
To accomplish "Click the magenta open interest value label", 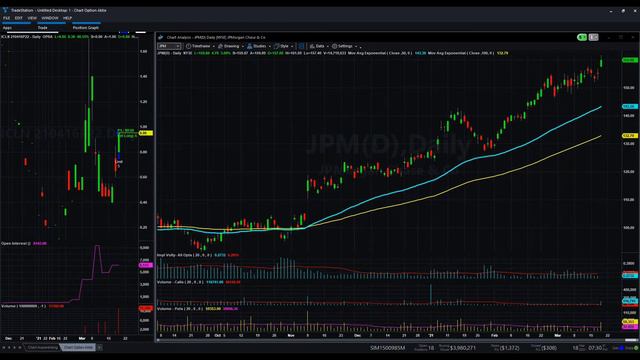I will tap(146, 265).
